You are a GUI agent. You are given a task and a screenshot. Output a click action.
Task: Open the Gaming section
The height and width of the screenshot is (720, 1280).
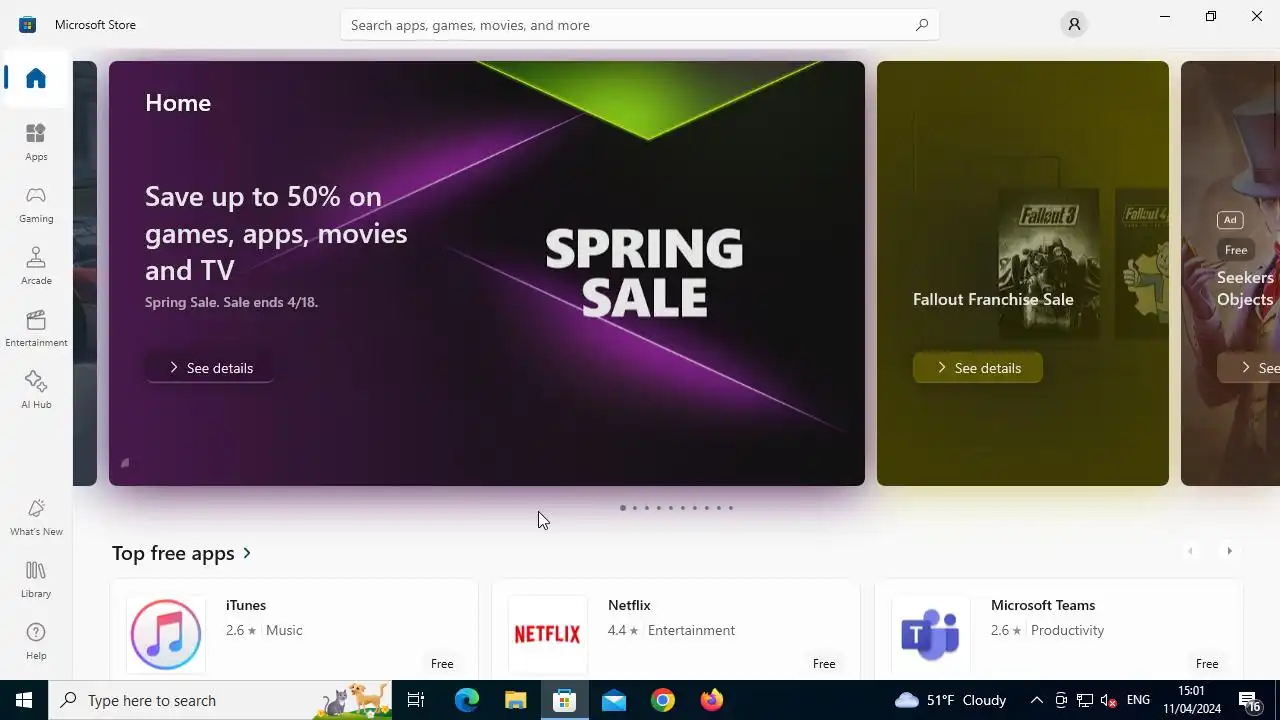[36, 204]
